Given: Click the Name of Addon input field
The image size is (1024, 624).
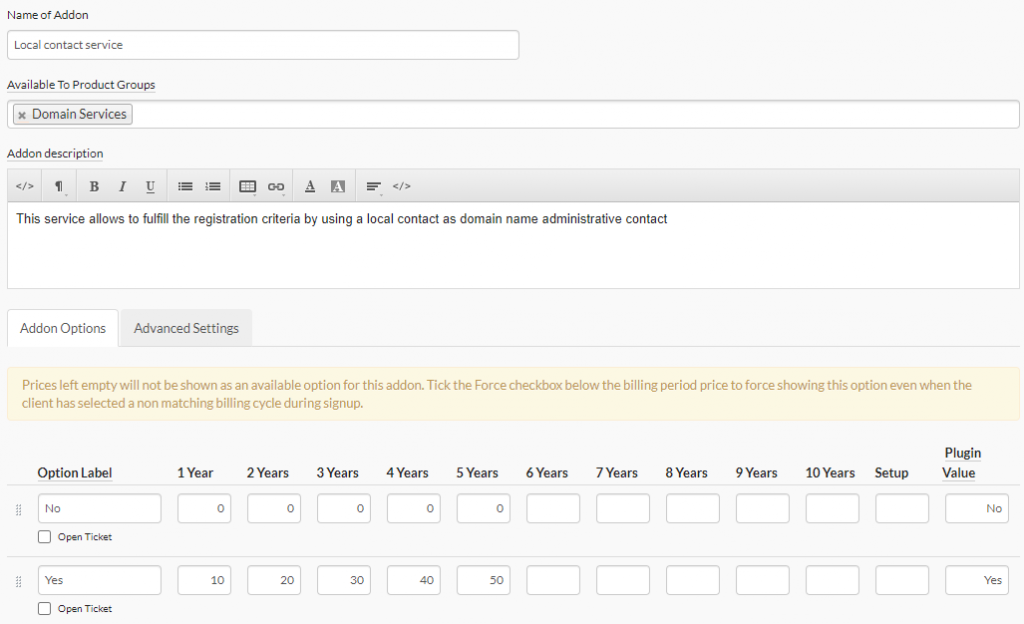Looking at the screenshot, I should [x=263, y=45].
